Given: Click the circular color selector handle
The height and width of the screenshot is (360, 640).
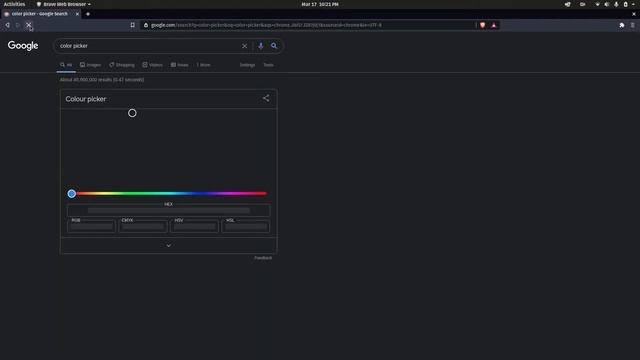Looking at the screenshot, I should [x=132, y=113].
